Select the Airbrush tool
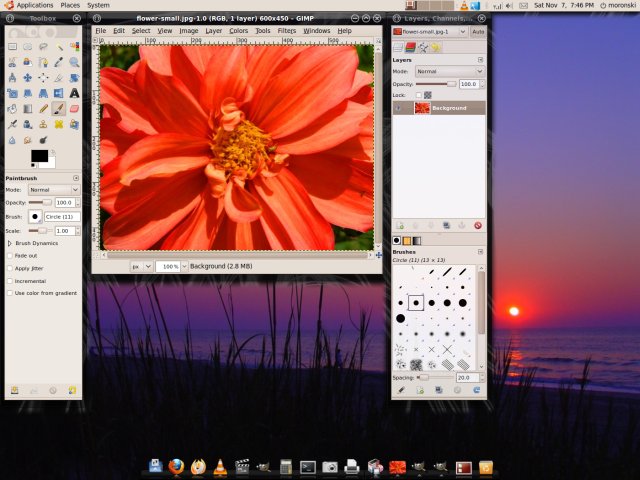Image resolution: width=640 pixels, height=480 pixels. point(12,124)
